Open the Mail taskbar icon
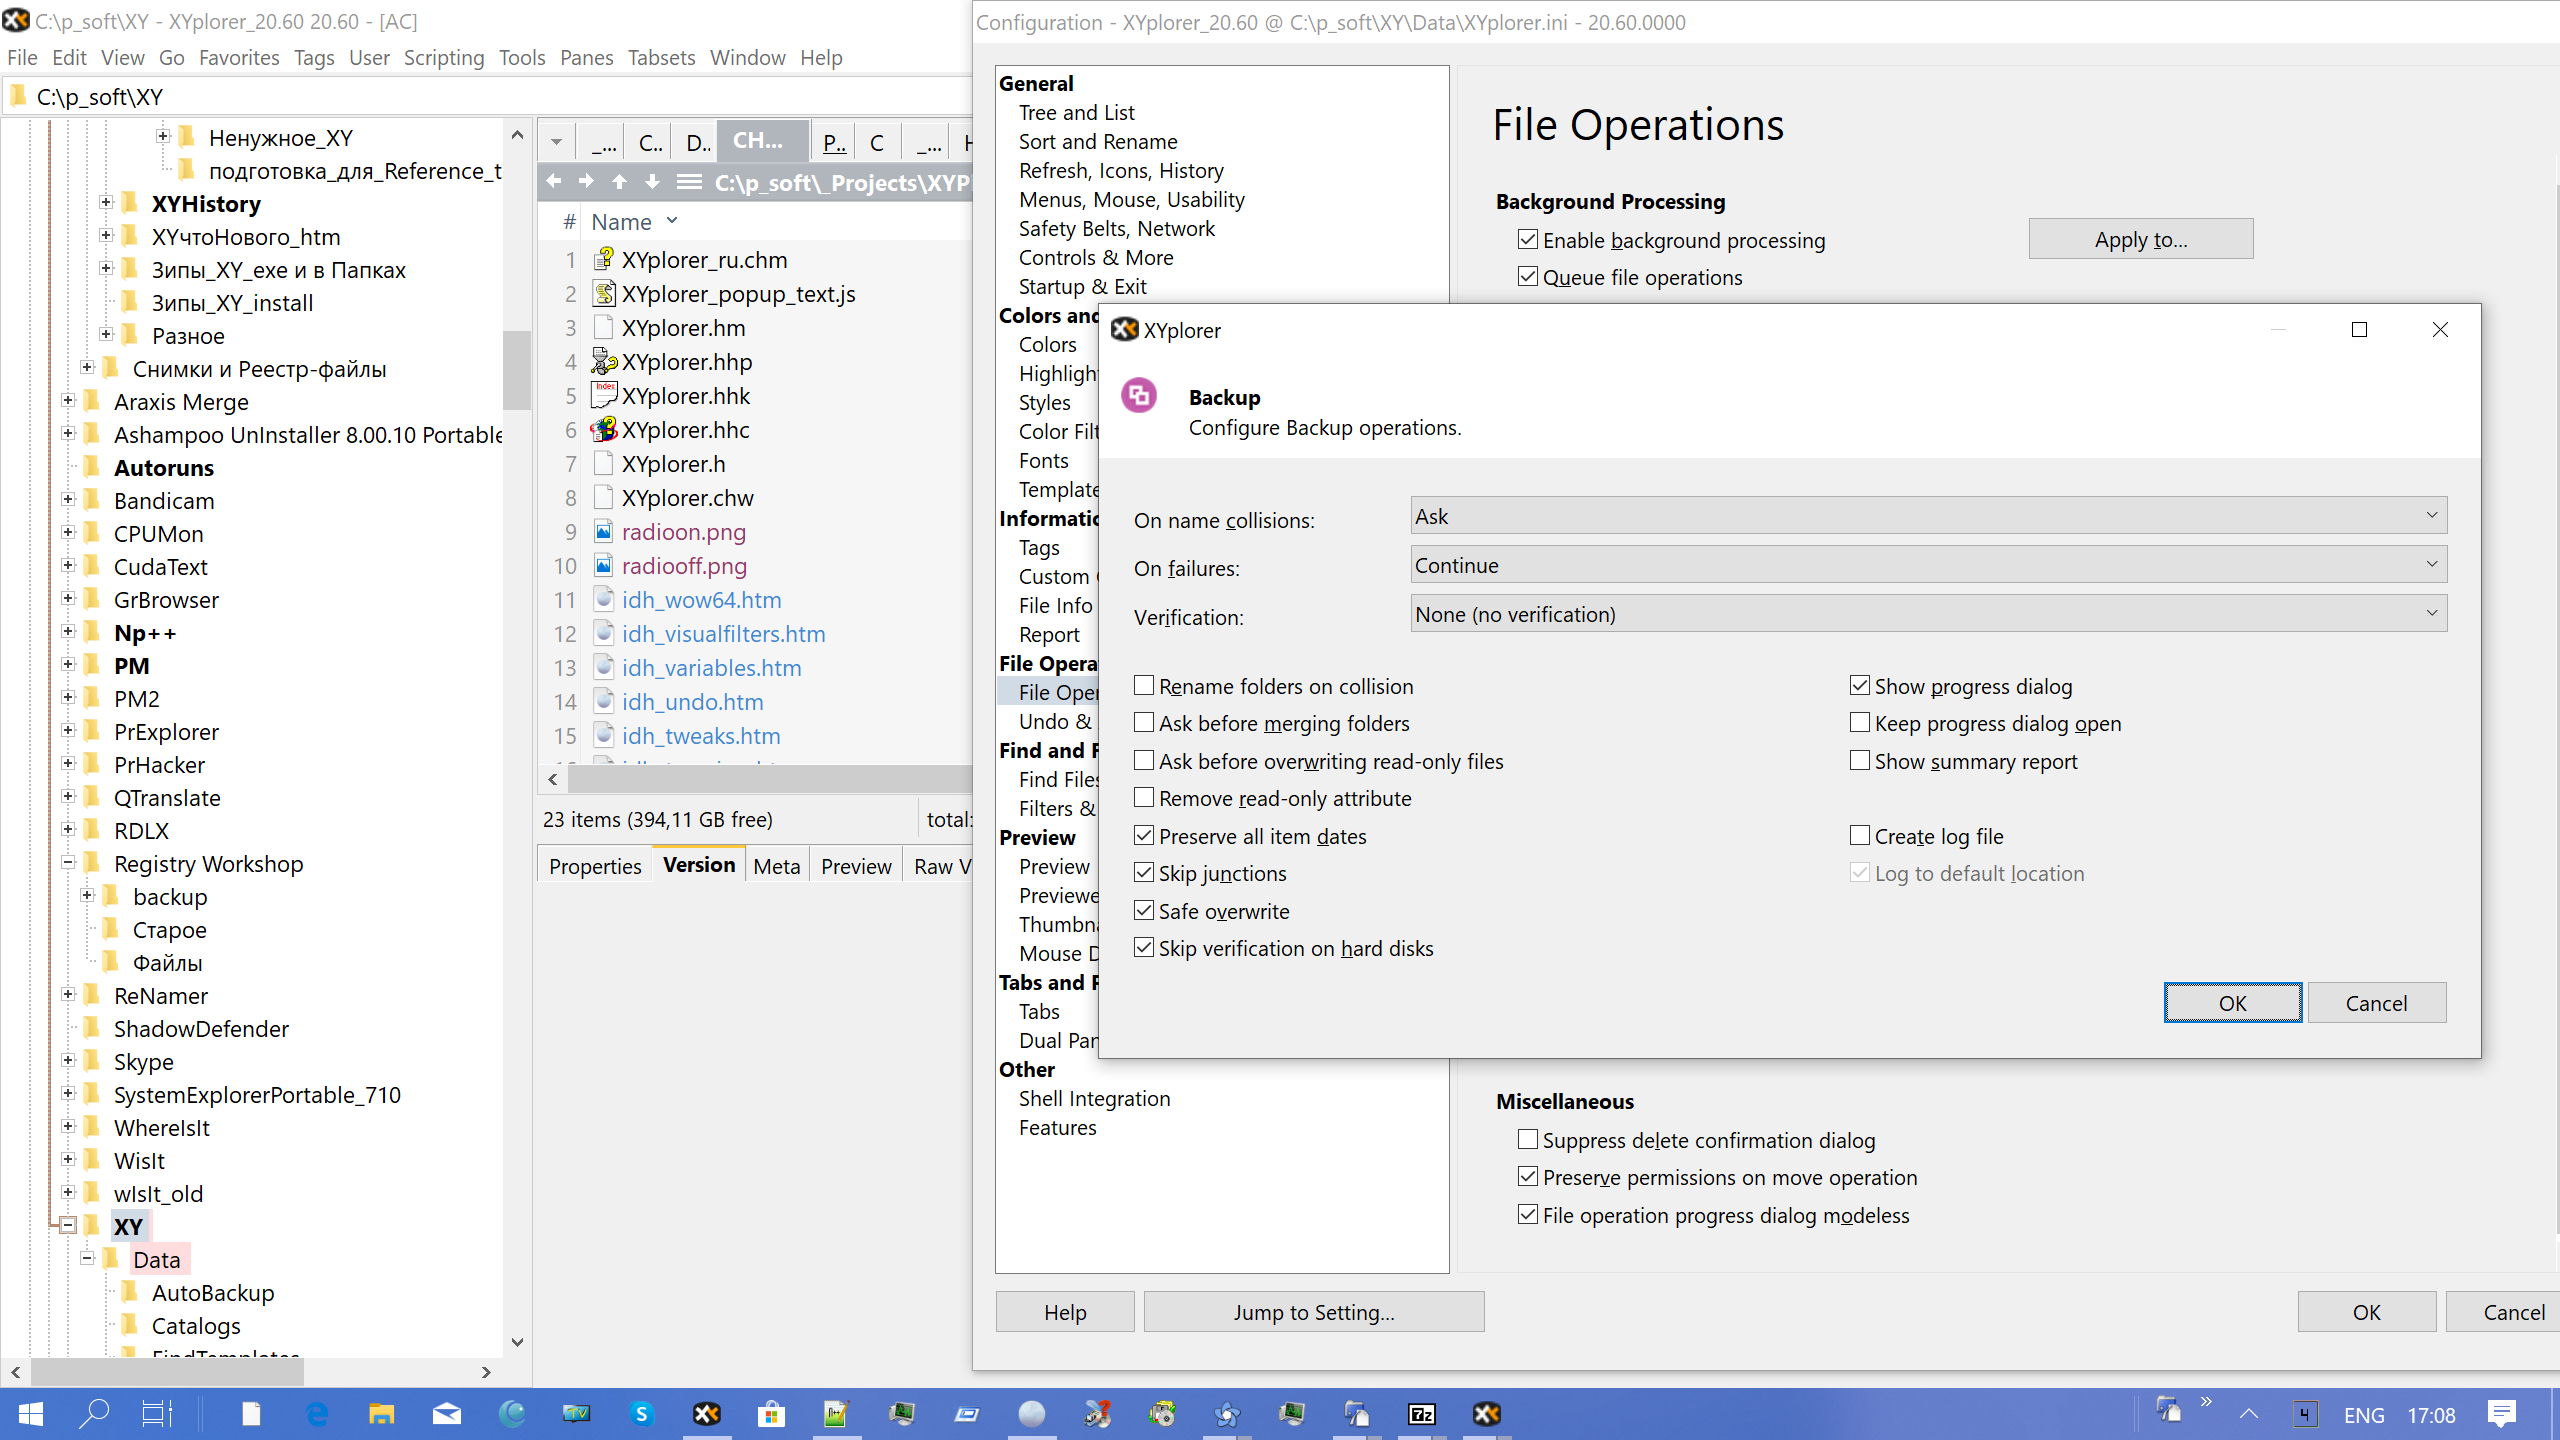Viewport: 2560px width, 1440px height. pyautogui.click(x=446, y=1414)
